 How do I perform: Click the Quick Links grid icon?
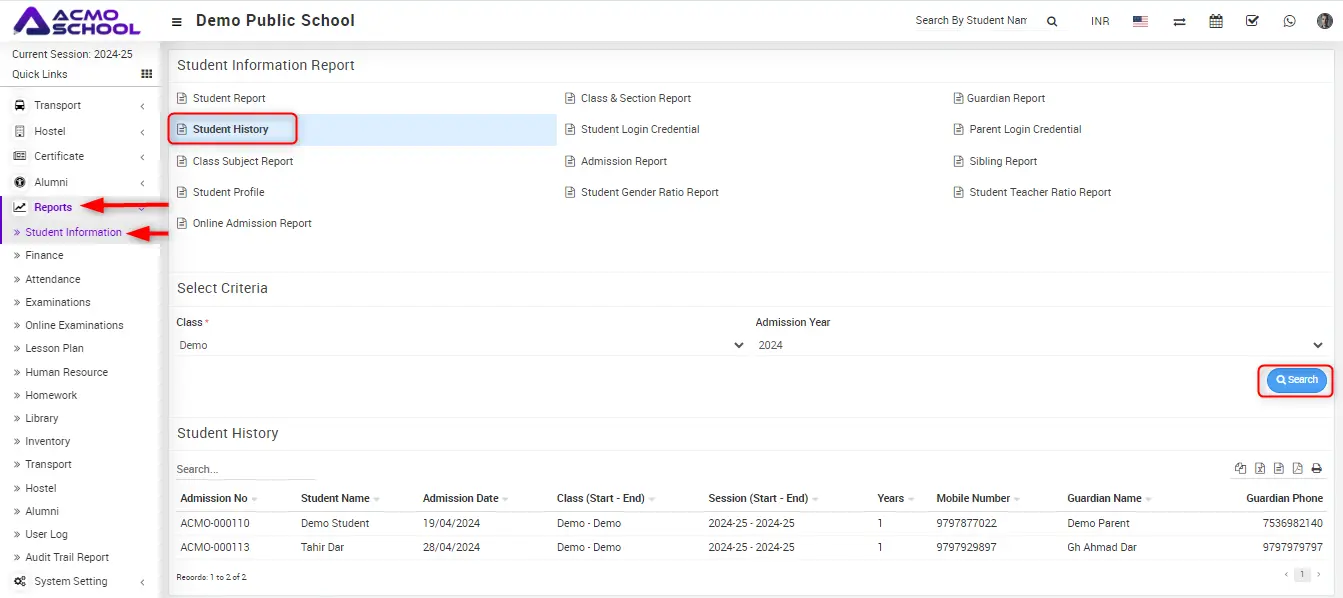147,74
